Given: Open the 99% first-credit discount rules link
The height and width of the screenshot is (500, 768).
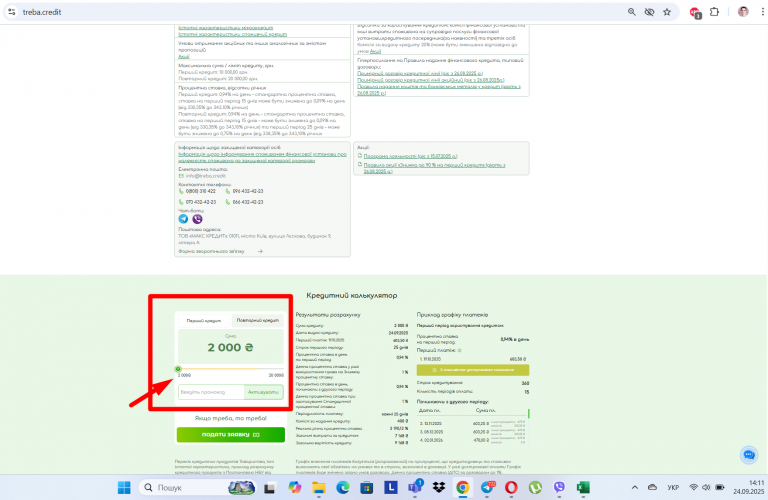Looking at the screenshot, I should [434, 168].
